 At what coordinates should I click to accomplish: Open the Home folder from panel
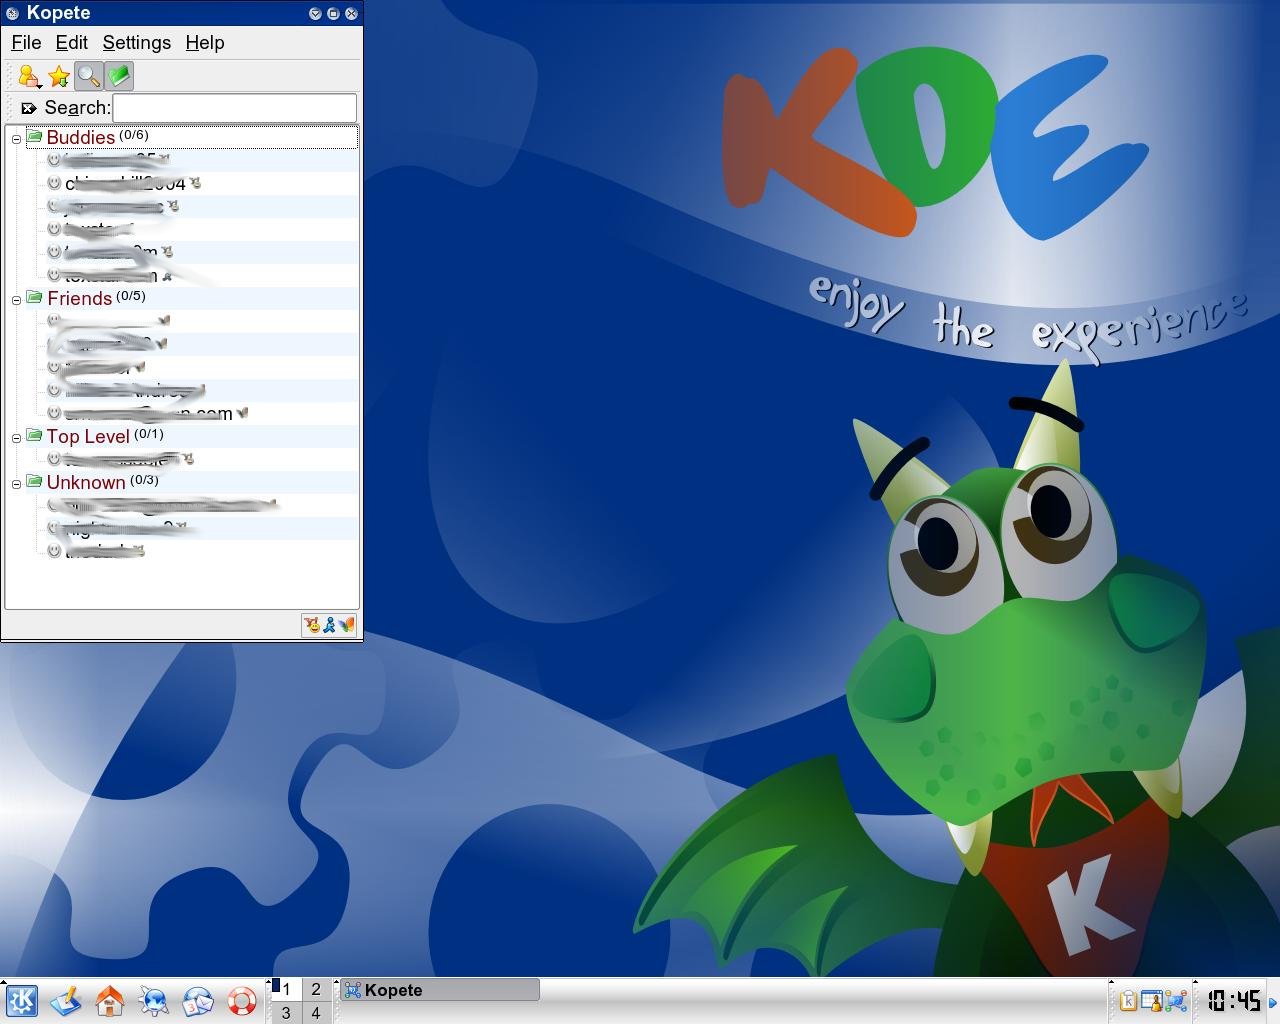[x=109, y=1001]
